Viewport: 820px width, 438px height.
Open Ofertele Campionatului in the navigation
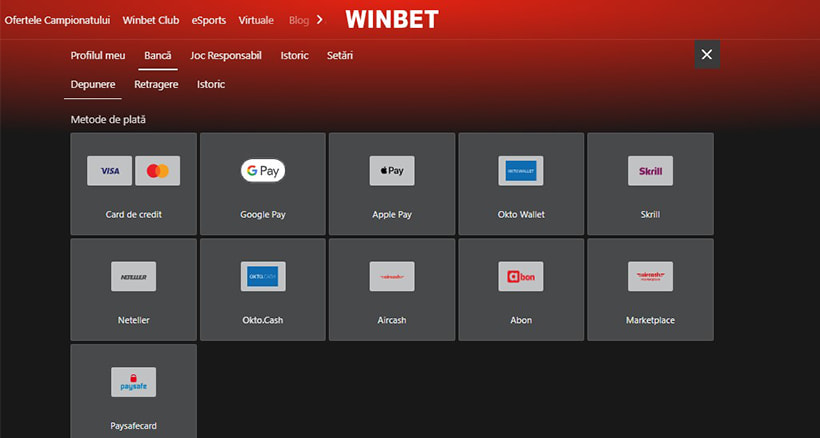(58, 20)
